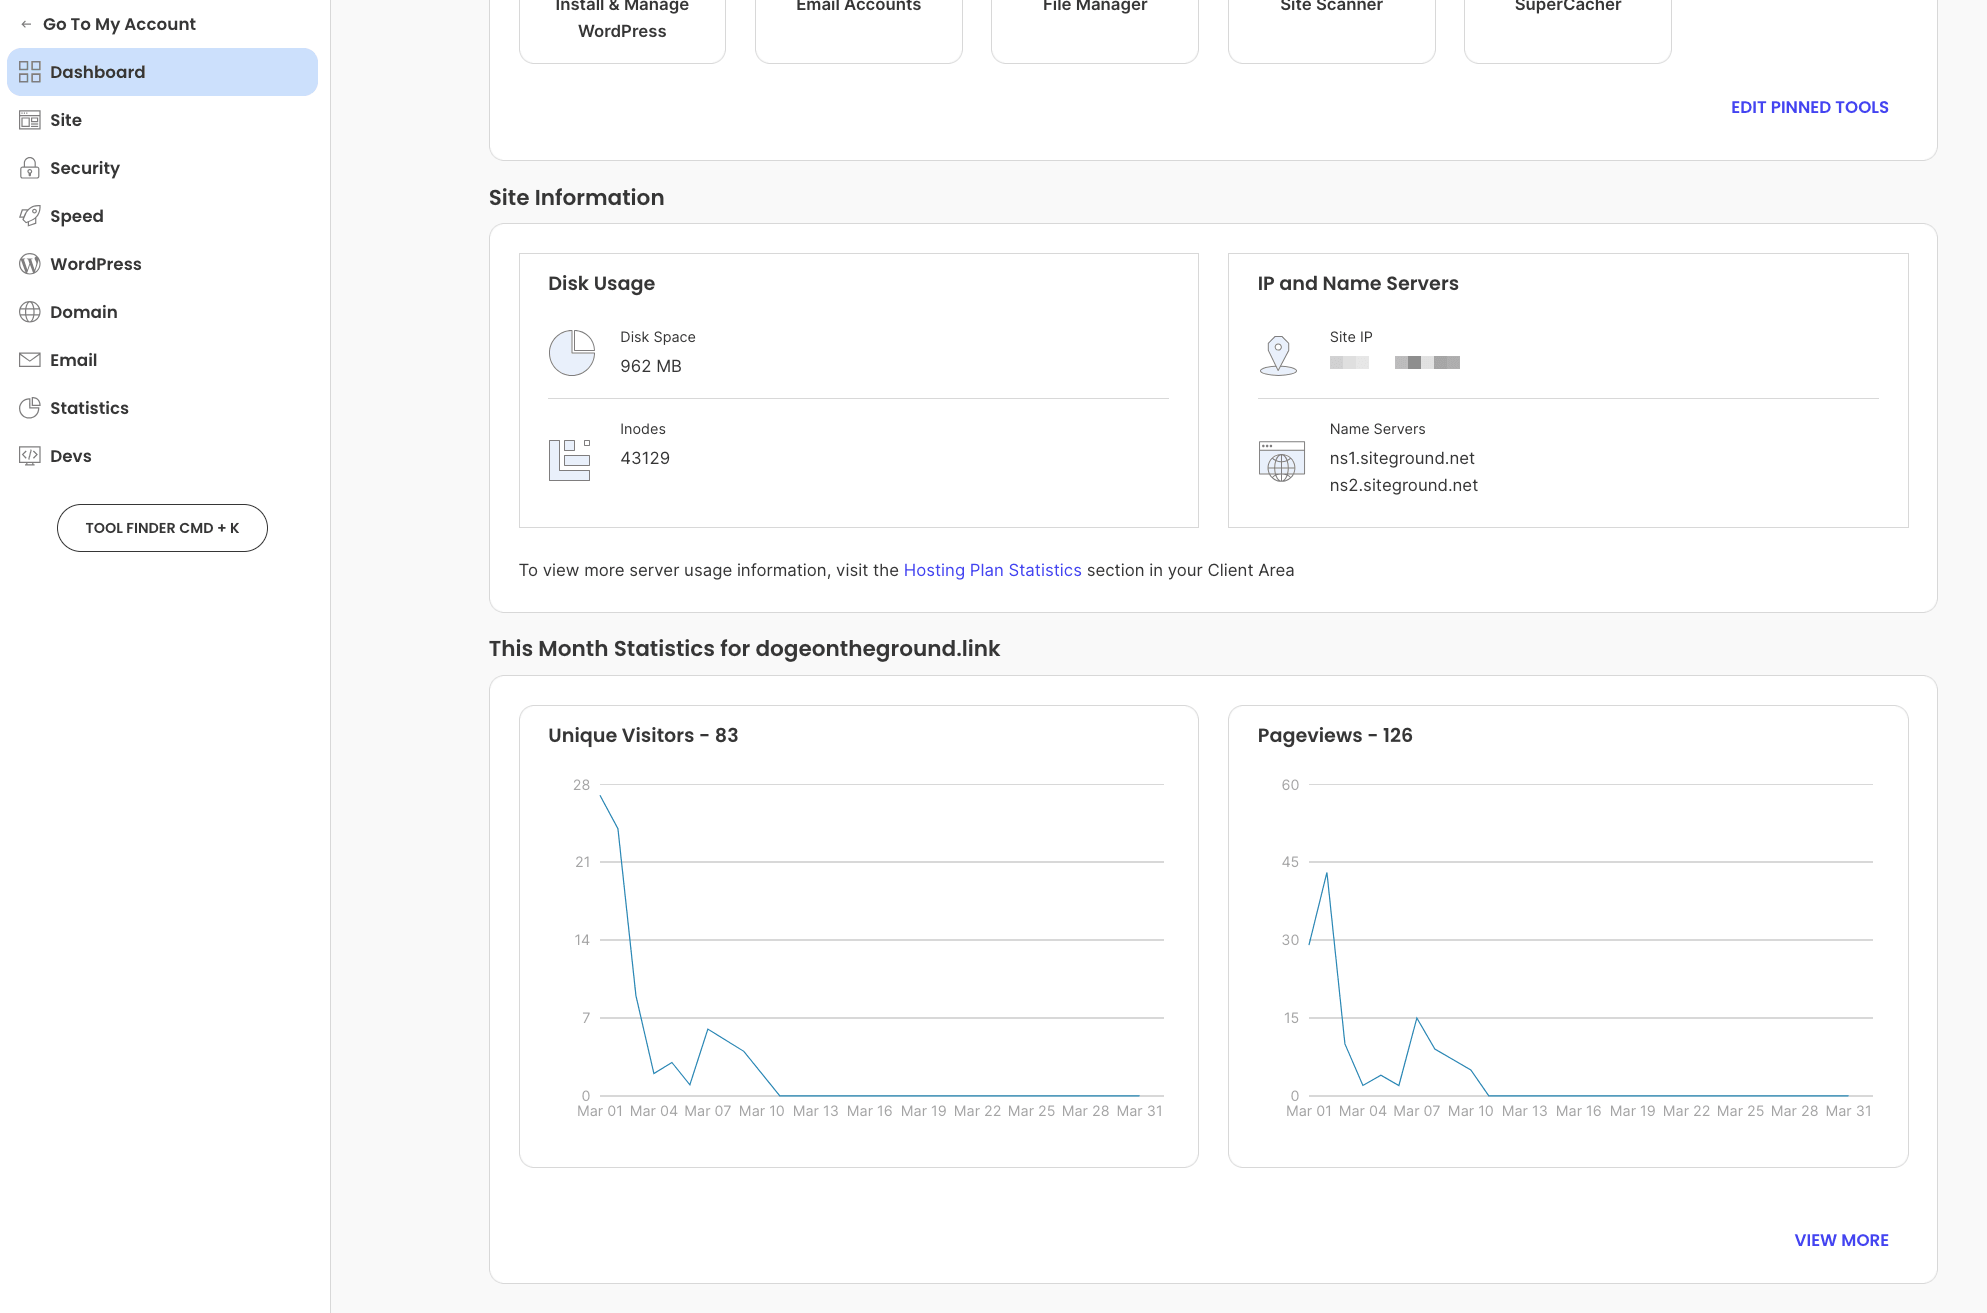Screen dimensions: 1987x1313
Task: Select ns1.siteground.net name server text
Action: click(x=1402, y=458)
